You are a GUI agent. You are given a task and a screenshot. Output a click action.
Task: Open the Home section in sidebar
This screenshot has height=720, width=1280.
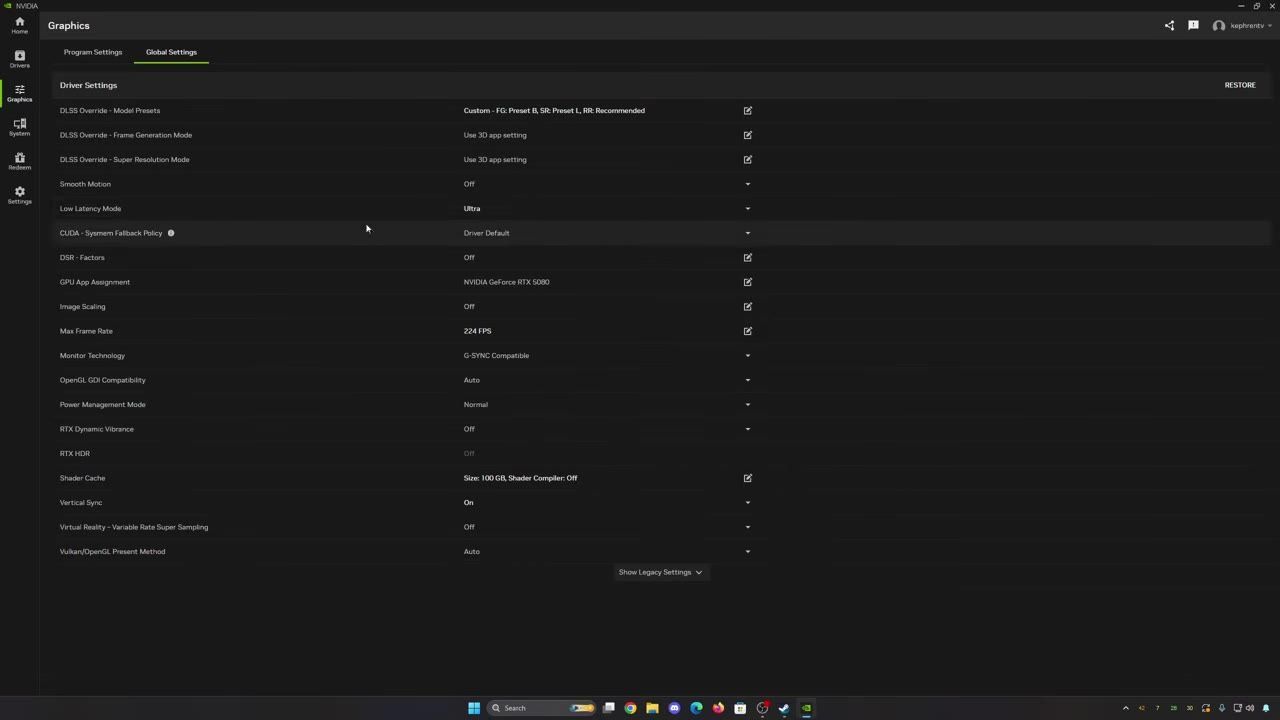19,25
